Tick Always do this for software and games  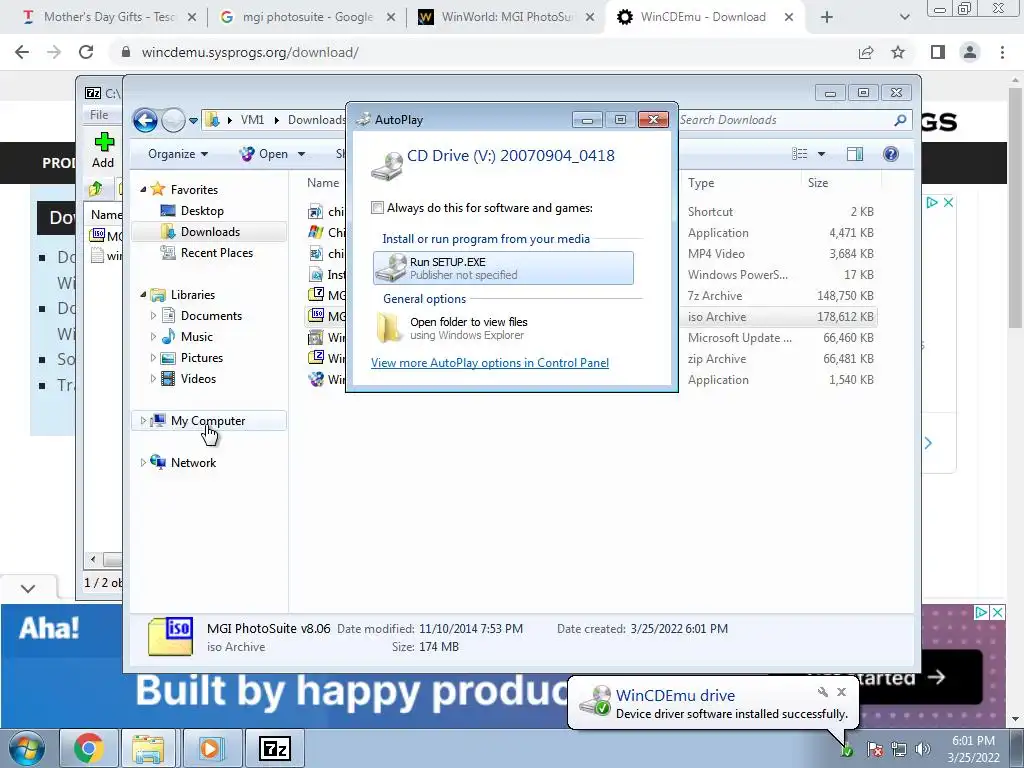coord(377,208)
